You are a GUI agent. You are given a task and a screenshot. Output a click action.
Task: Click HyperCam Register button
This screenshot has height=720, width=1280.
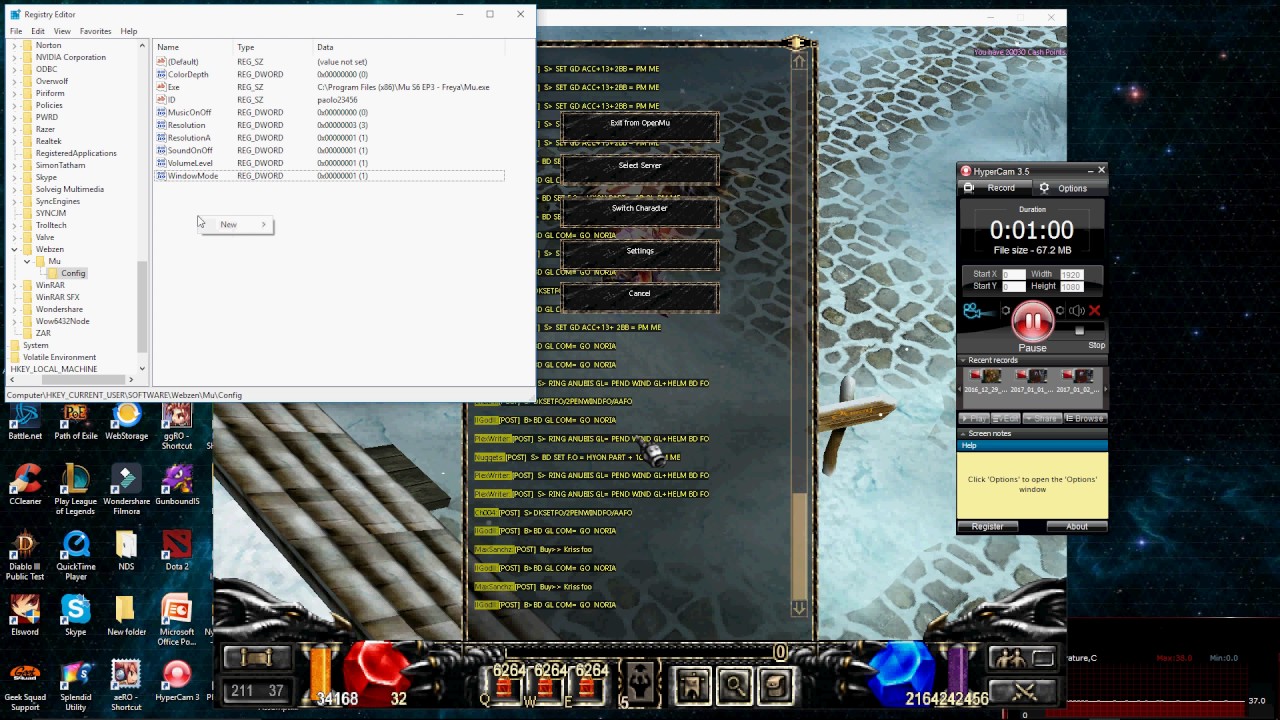click(x=987, y=526)
